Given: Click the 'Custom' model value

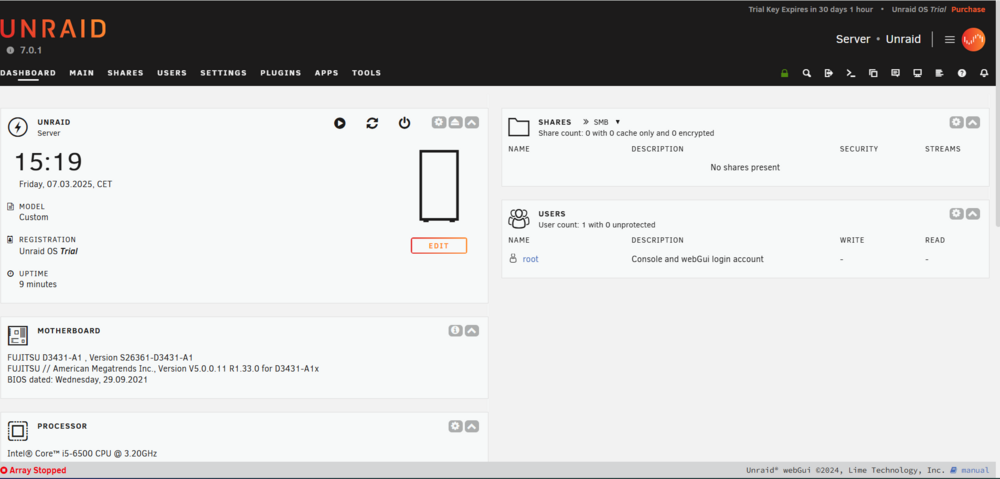Looking at the screenshot, I should tap(34, 217).
